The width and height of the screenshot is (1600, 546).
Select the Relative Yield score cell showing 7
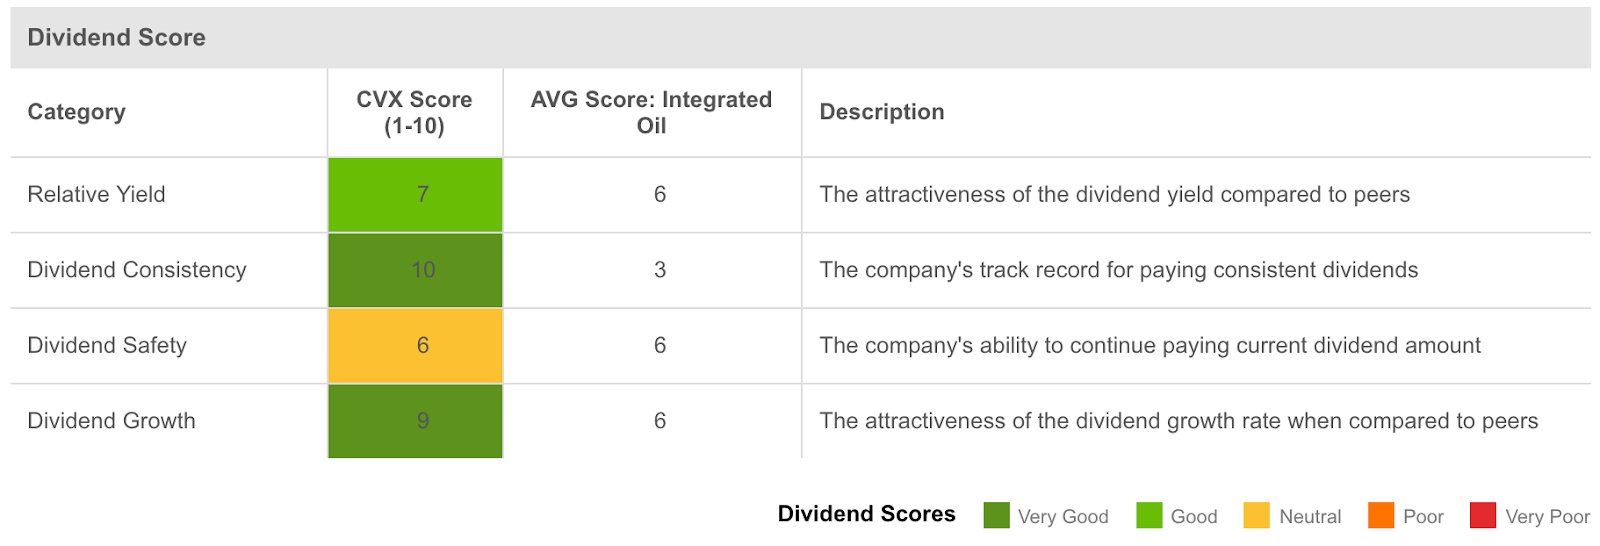415,194
